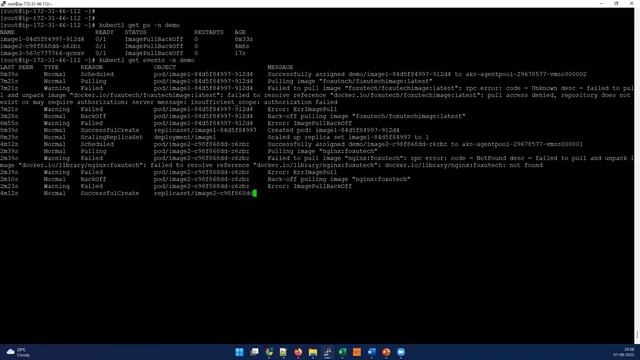640x360 pixels.
Task: Click the green terminal cursor block
Action: (x=255, y=193)
